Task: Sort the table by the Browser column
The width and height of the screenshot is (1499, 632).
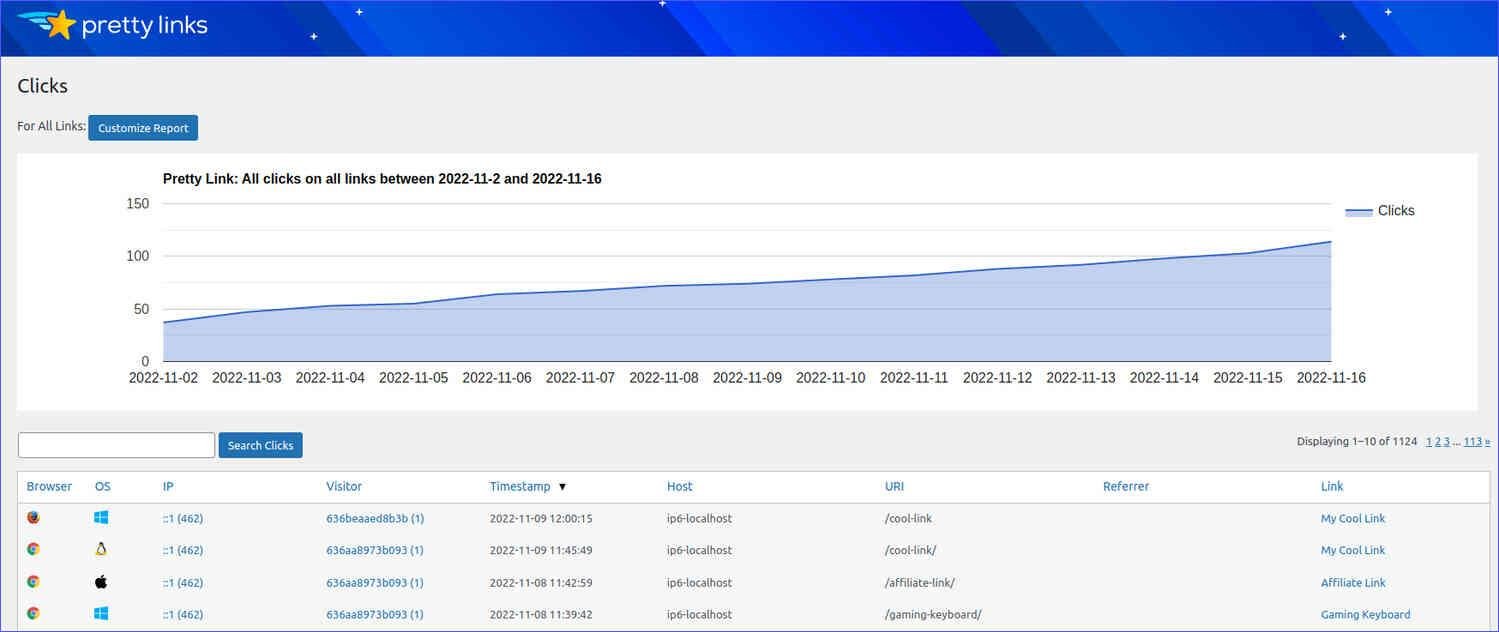Action: pos(48,486)
